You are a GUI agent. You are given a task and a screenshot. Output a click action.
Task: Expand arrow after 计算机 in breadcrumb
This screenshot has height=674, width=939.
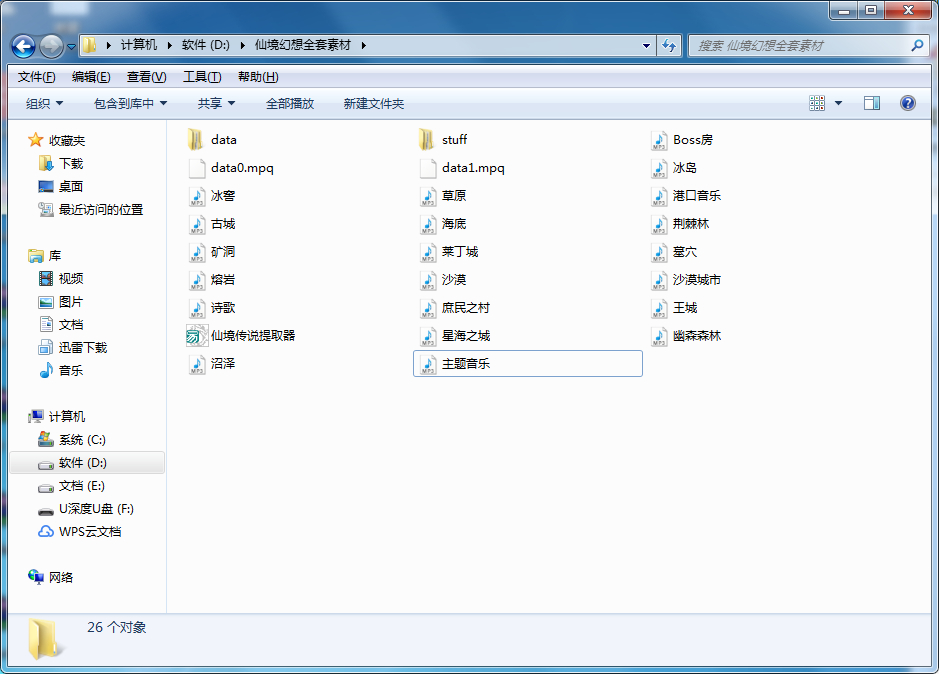click(x=169, y=45)
